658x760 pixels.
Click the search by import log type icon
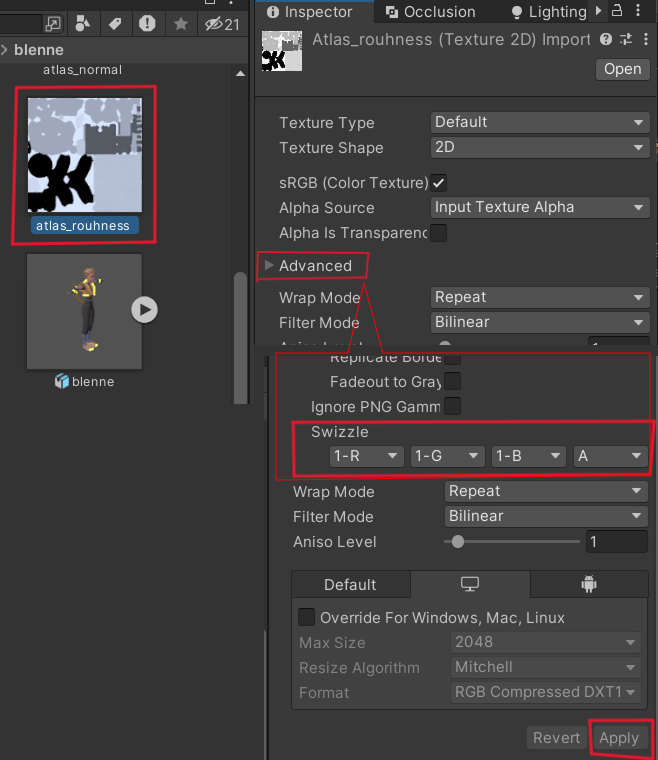147,23
